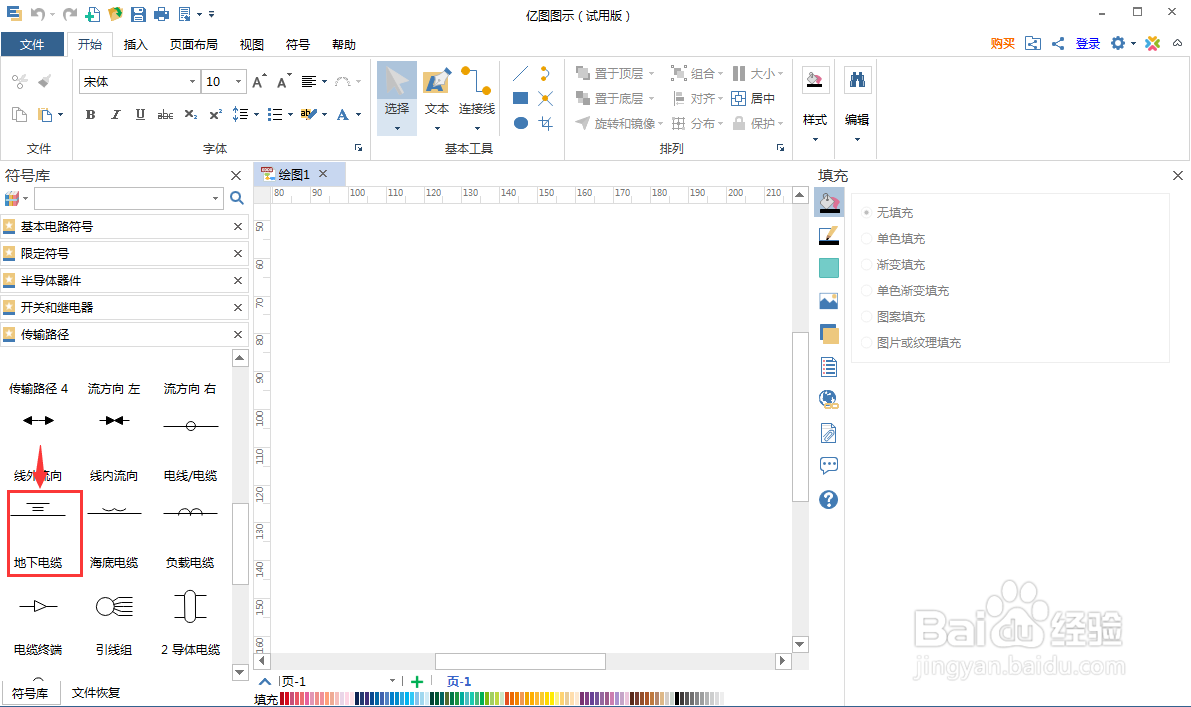Click the Buy (购买) link
This screenshot has width=1191, height=707.
tap(1003, 43)
